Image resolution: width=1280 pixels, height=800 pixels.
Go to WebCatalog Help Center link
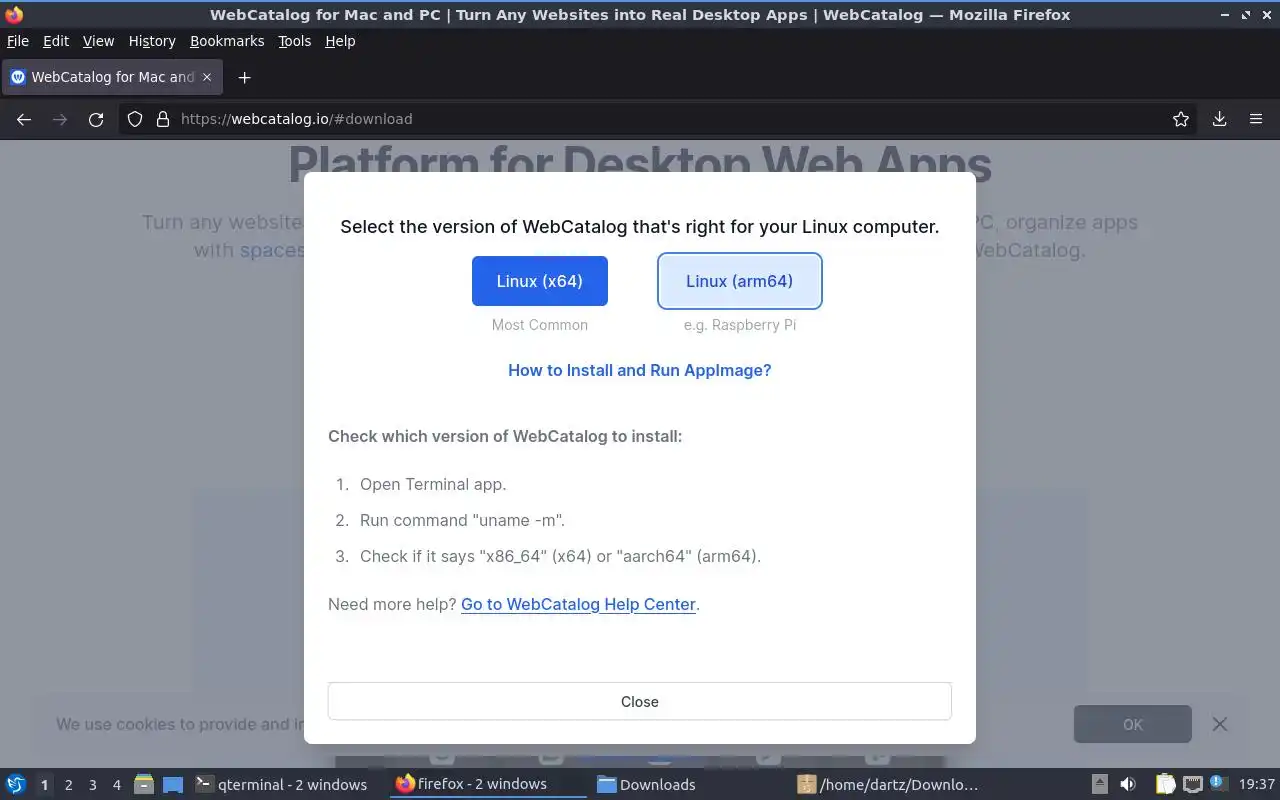(578, 604)
